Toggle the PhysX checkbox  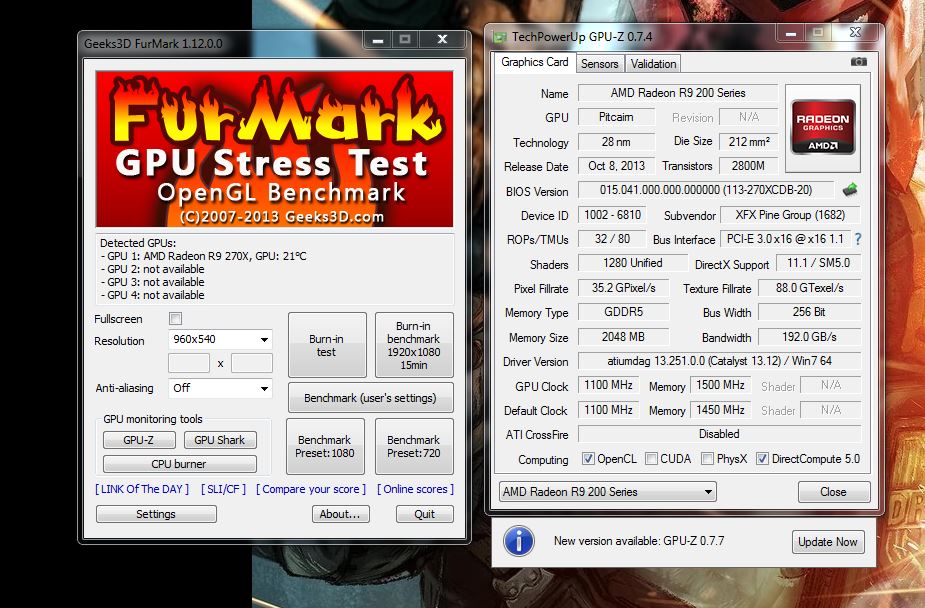[x=707, y=459]
